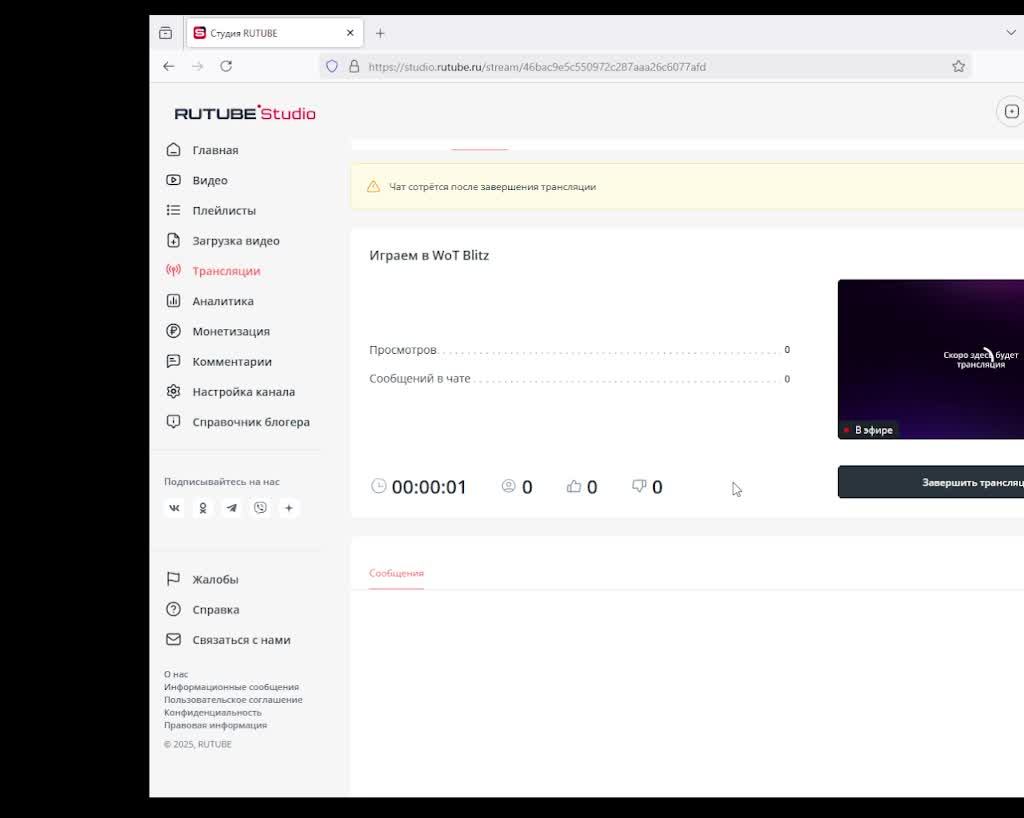1024x818 pixels.
Task: Click the browser forward arrow
Action: [198, 66]
